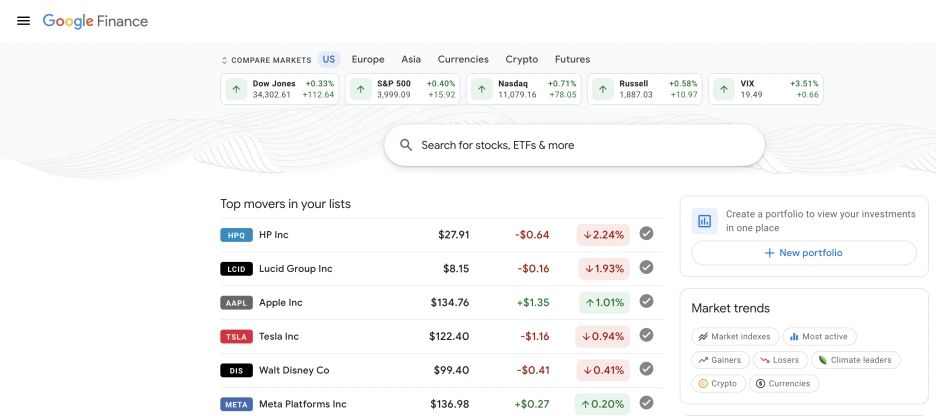The image size is (936, 416).
Task: Click the TSLA ticker badge
Action: pos(236,337)
